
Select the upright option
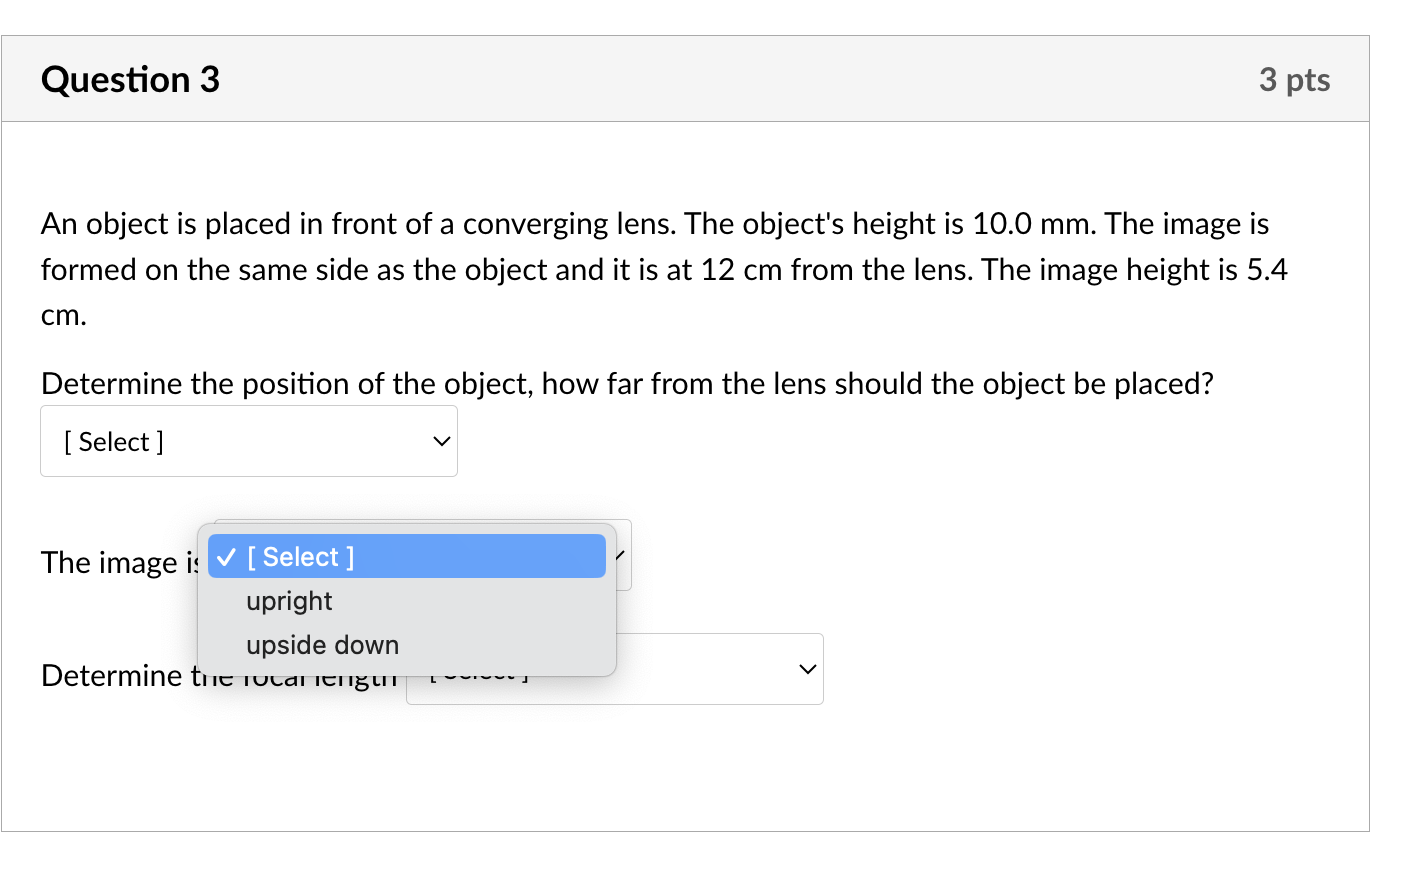click(x=407, y=601)
